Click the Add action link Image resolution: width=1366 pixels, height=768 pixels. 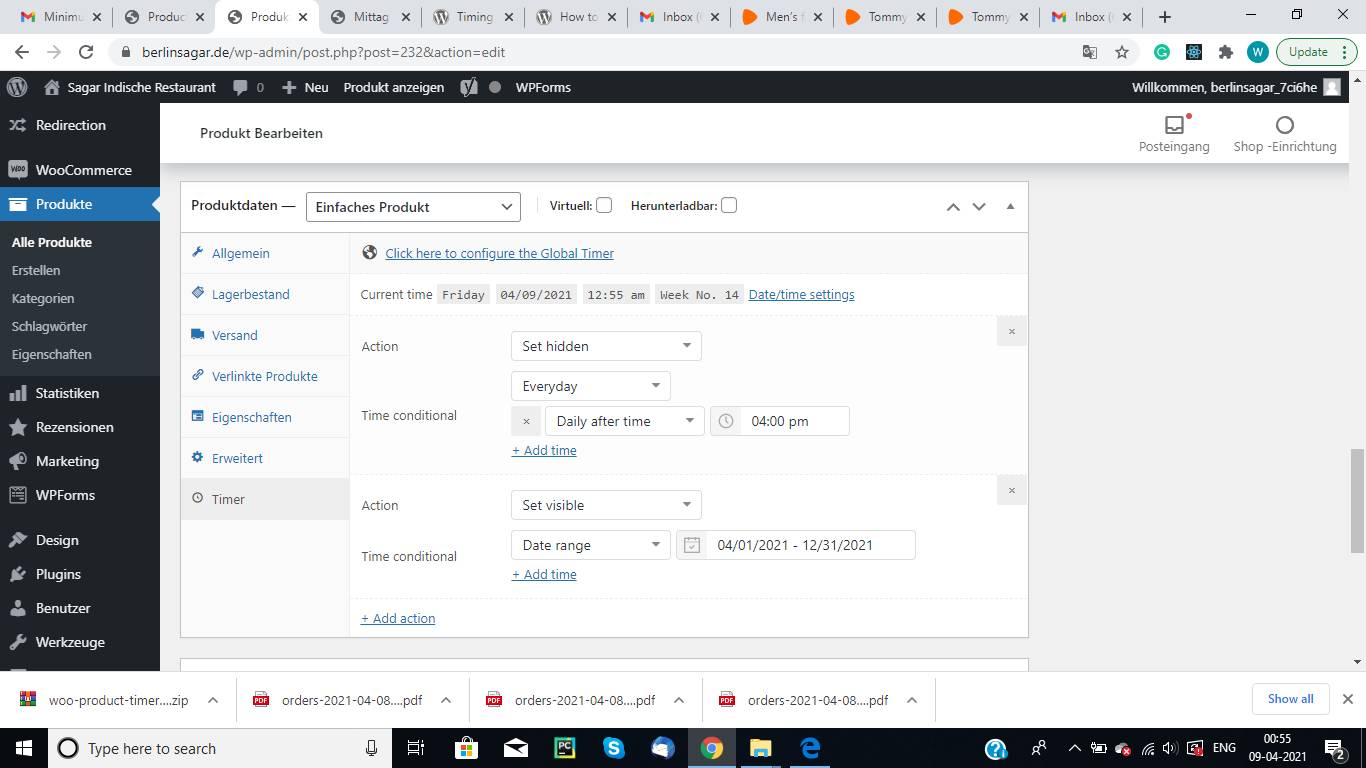[398, 618]
